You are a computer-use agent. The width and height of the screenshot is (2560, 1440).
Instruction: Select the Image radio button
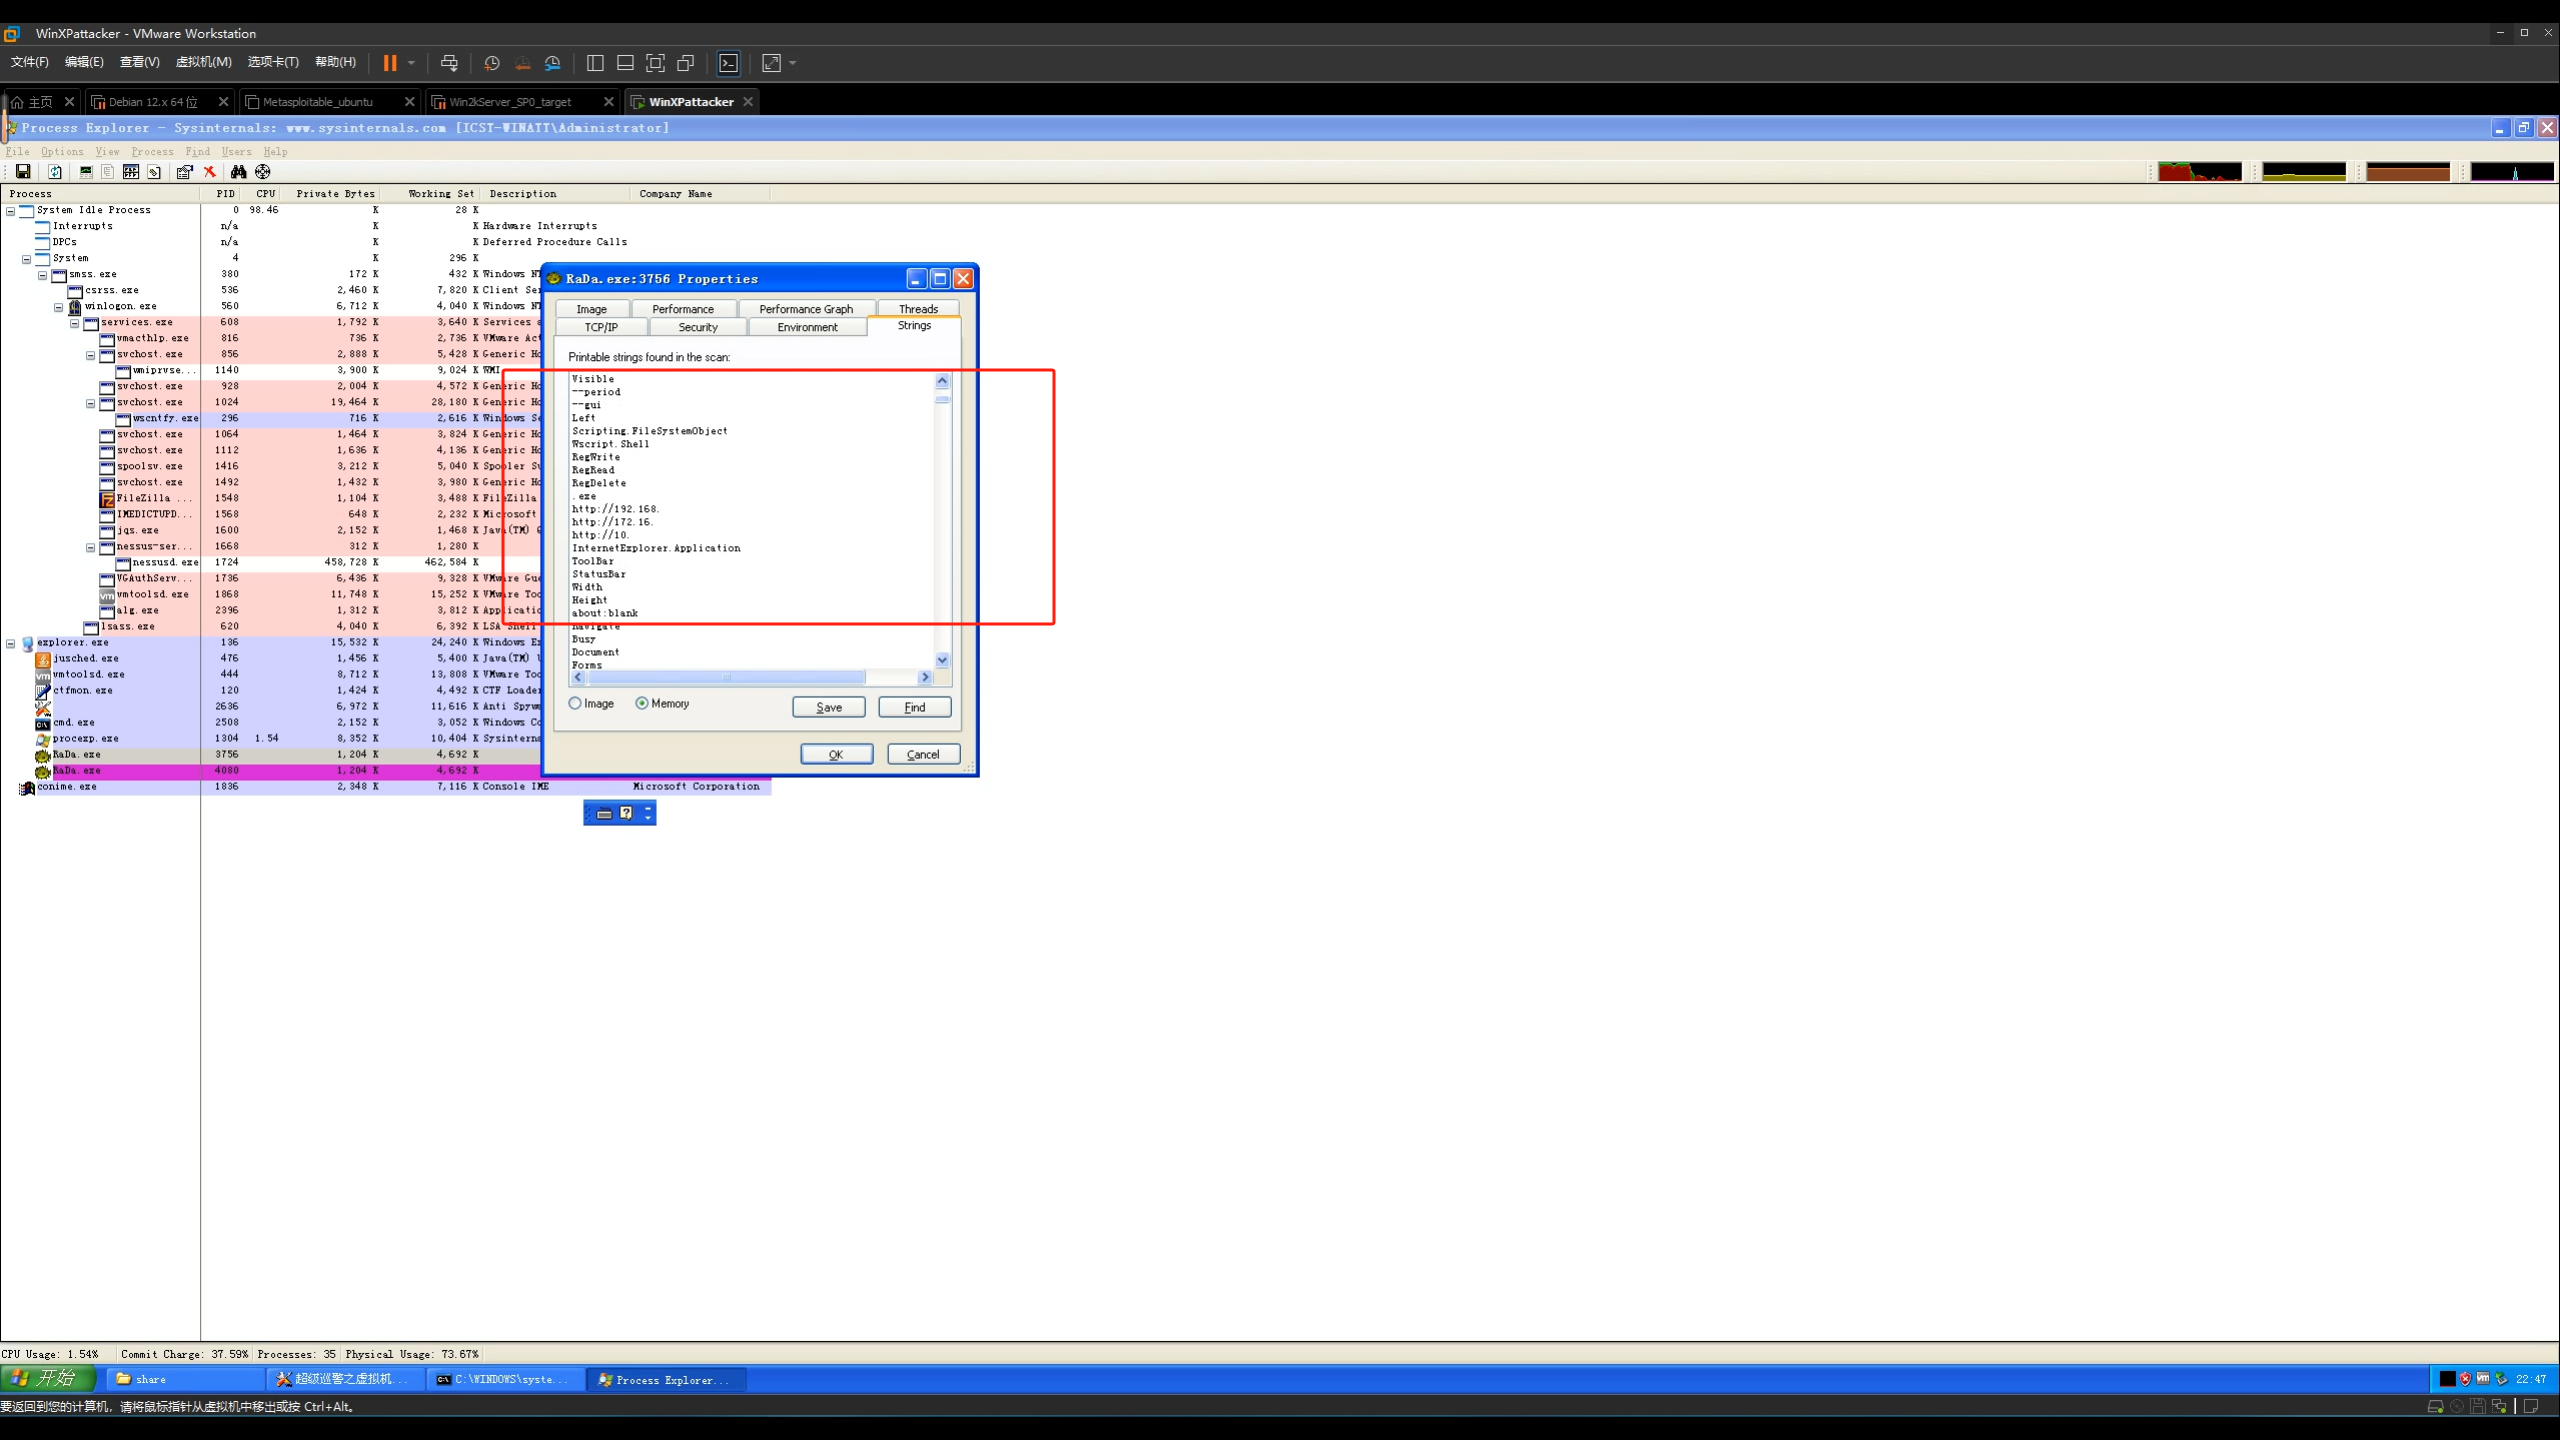pos(575,704)
